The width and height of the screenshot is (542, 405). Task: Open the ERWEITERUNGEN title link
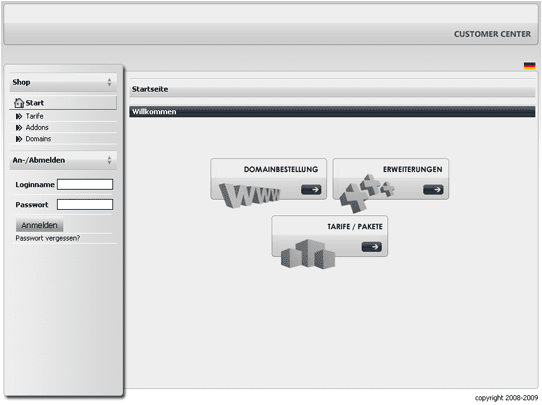[412, 169]
